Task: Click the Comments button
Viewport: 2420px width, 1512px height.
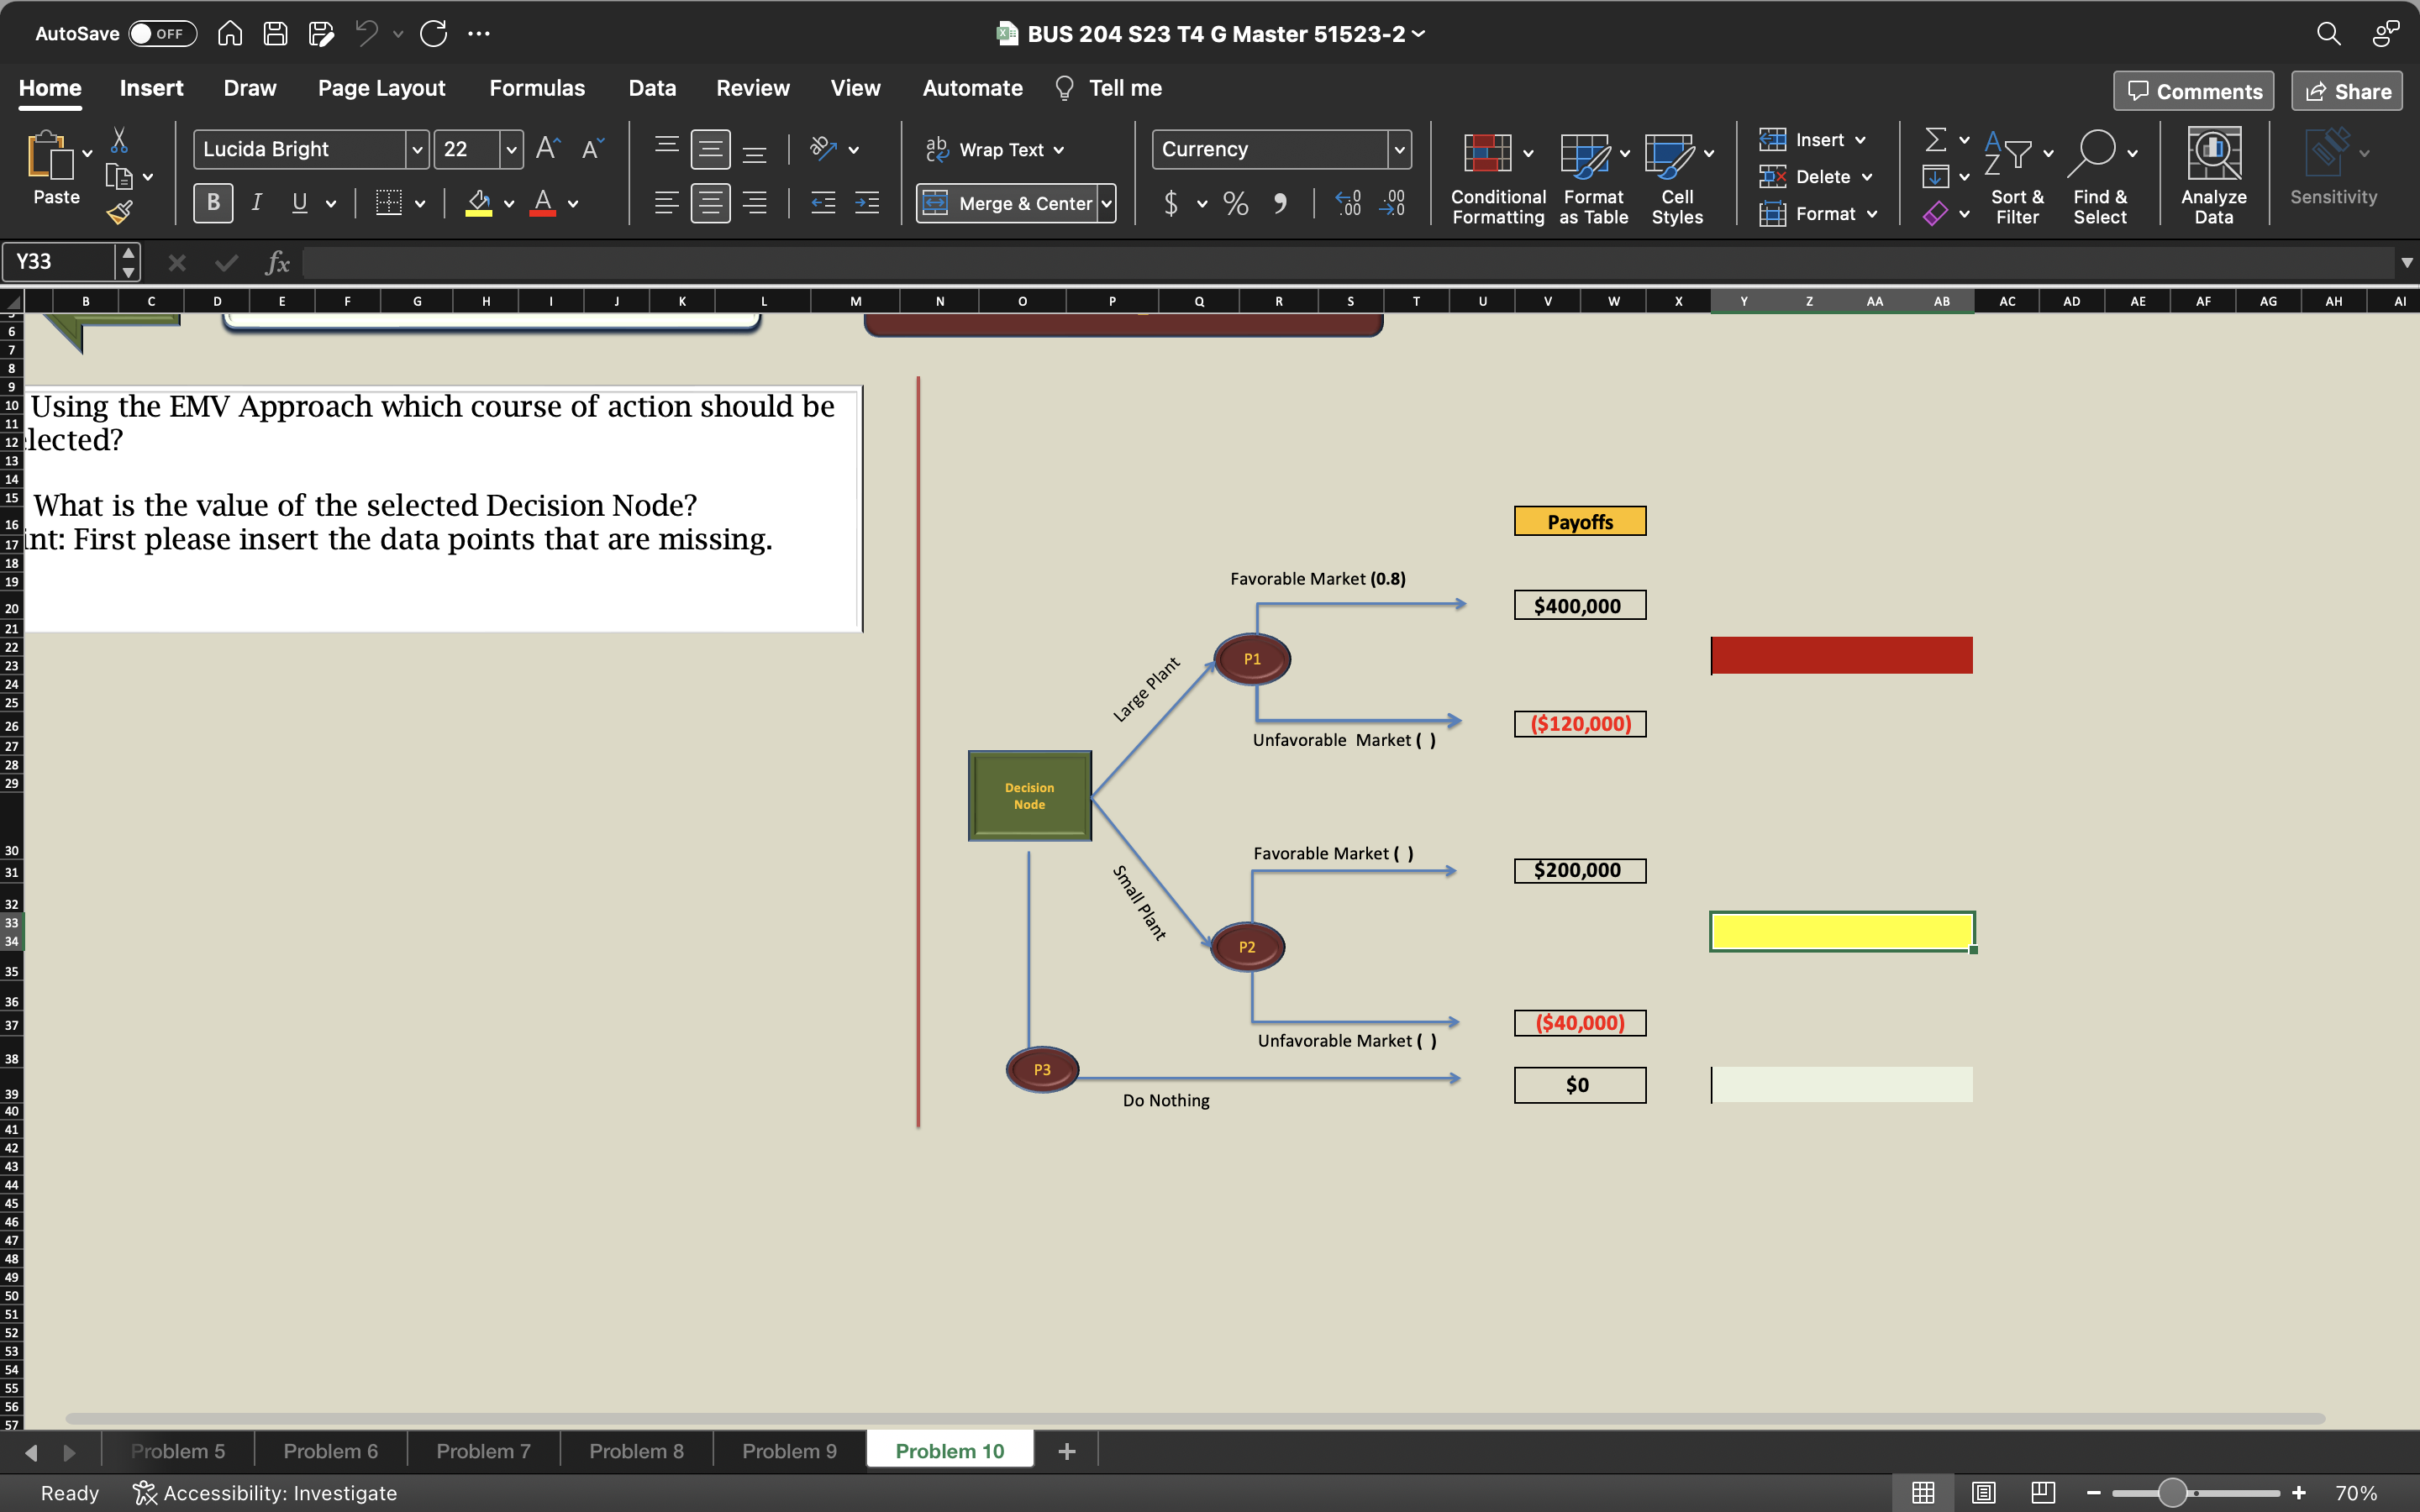Action: pos(2194,91)
